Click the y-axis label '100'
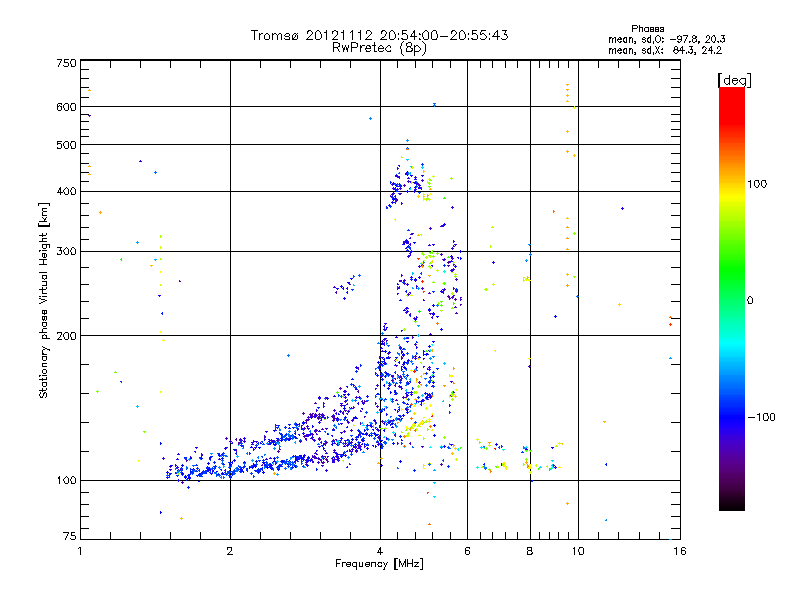 66,480
